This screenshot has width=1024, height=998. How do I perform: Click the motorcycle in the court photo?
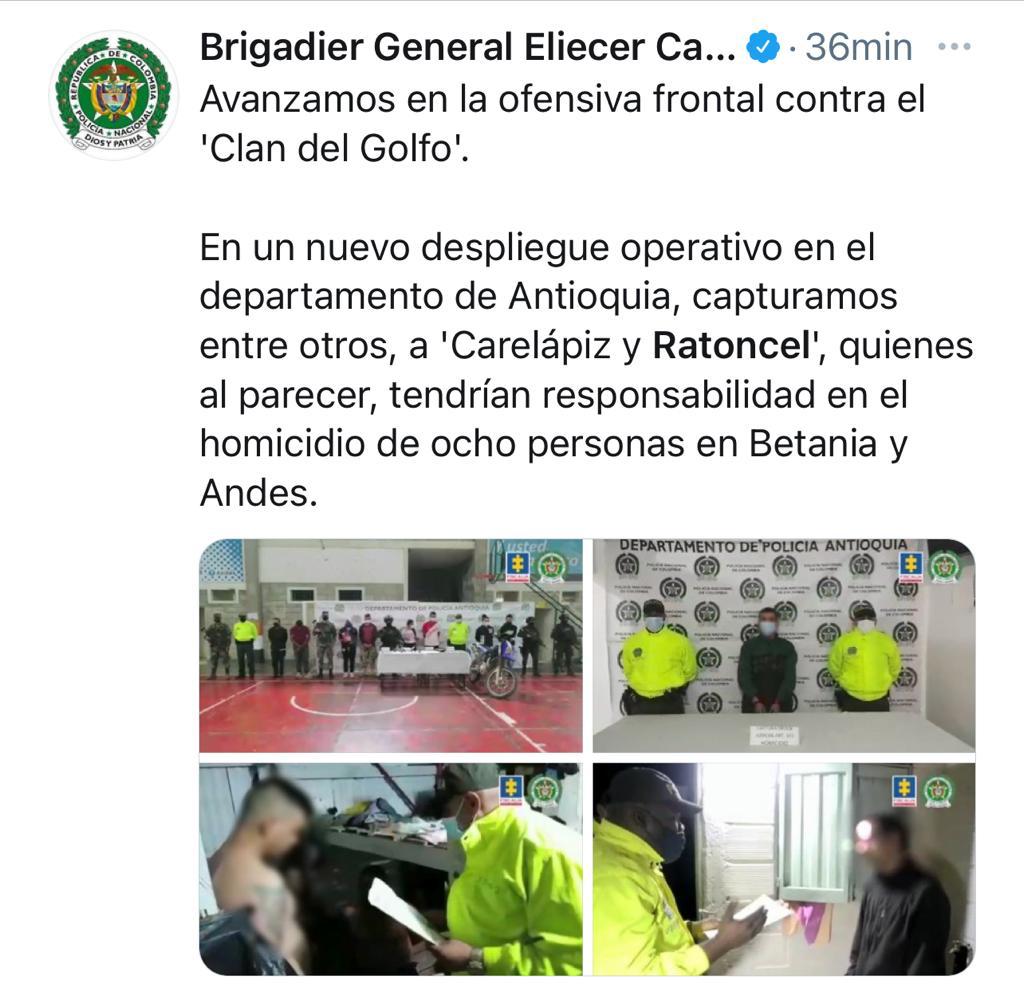[495, 669]
